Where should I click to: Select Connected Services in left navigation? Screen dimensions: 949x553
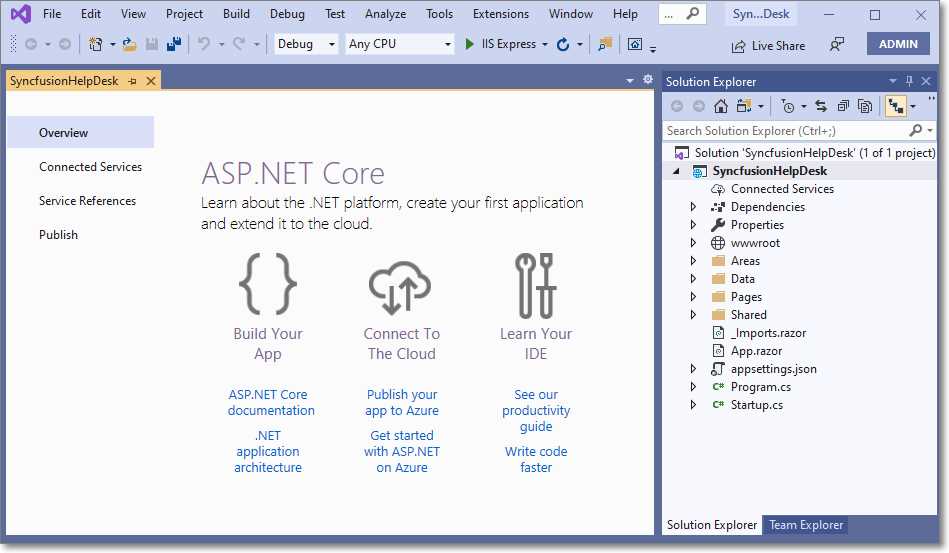(x=90, y=167)
